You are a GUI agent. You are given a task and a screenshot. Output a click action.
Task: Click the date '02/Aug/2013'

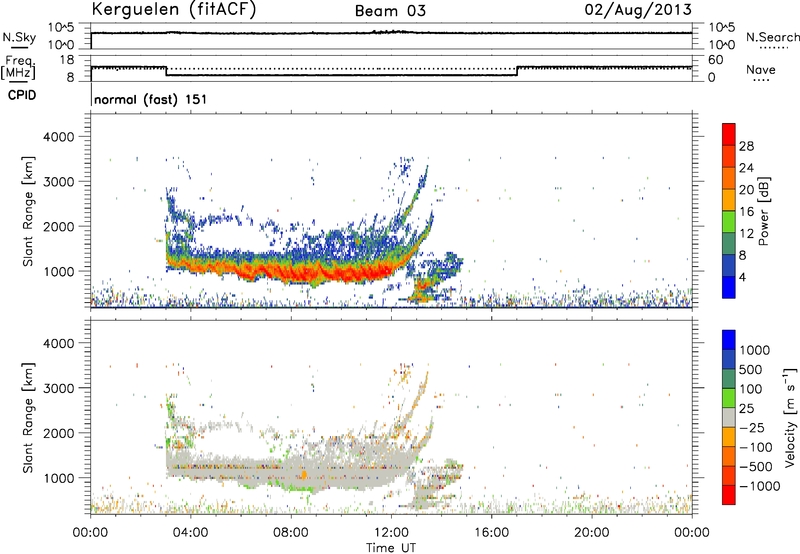click(x=638, y=9)
